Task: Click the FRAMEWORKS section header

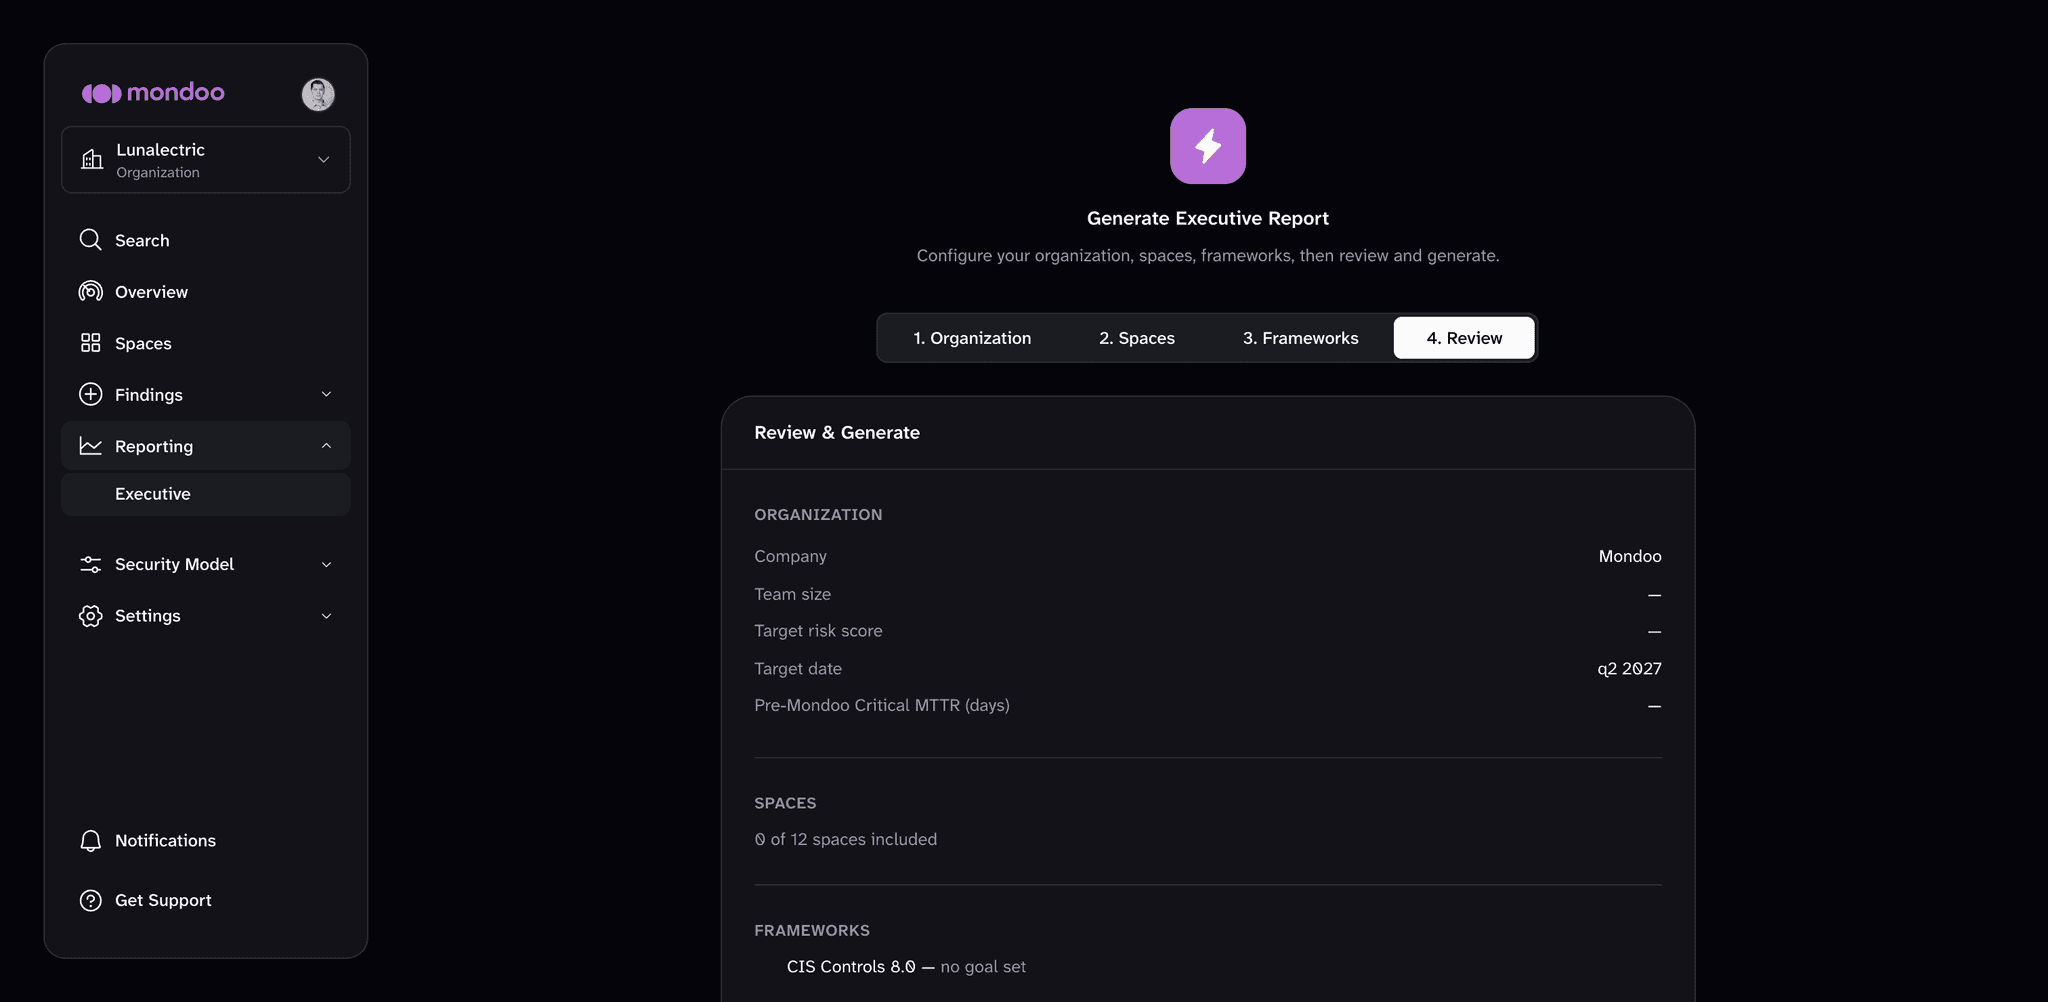Action: pos(812,930)
